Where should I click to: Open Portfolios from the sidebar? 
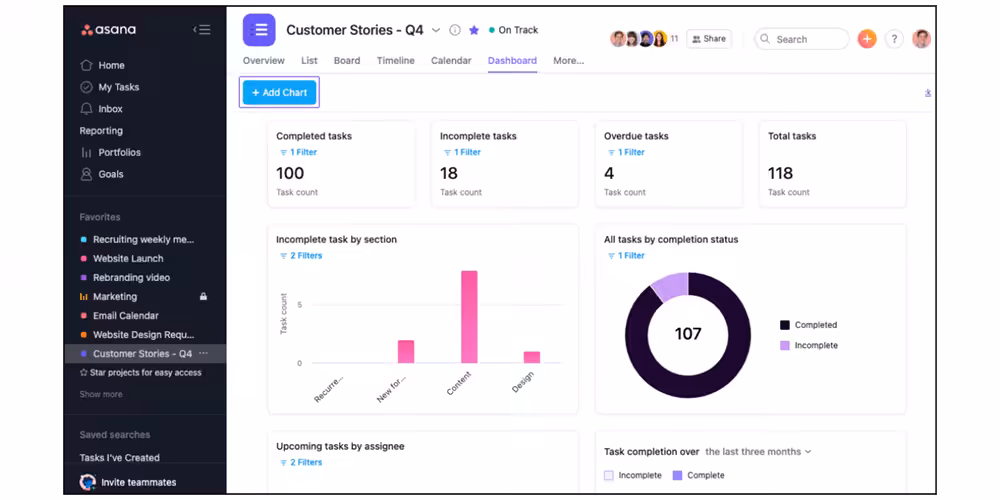tap(119, 153)
